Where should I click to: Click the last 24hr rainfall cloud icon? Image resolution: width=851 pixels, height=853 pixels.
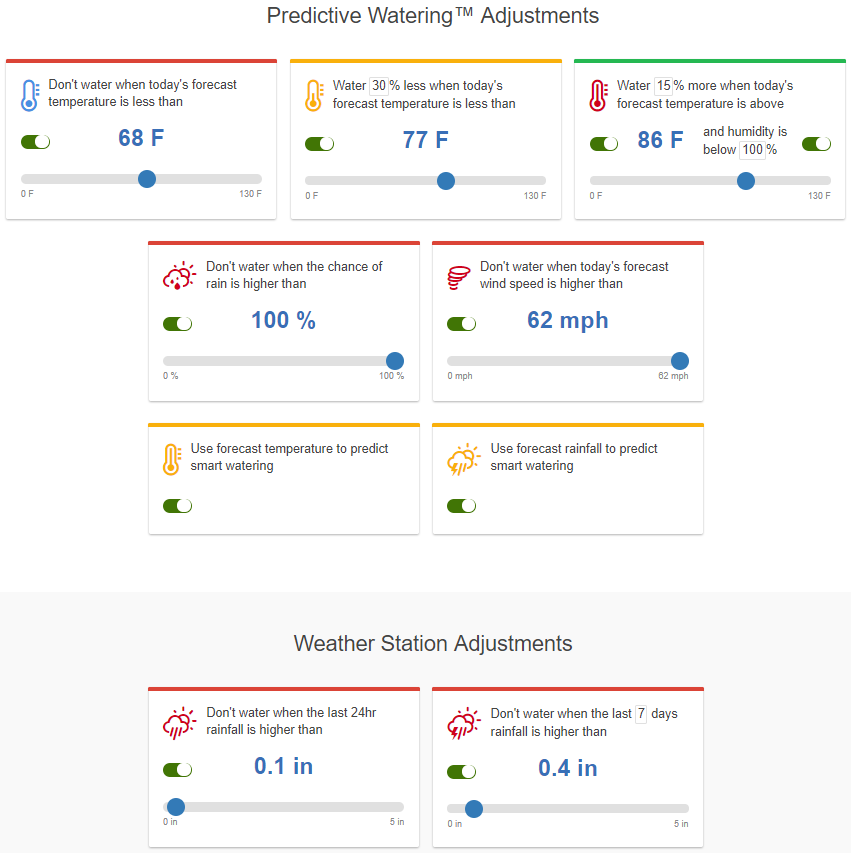pos(179,723)
